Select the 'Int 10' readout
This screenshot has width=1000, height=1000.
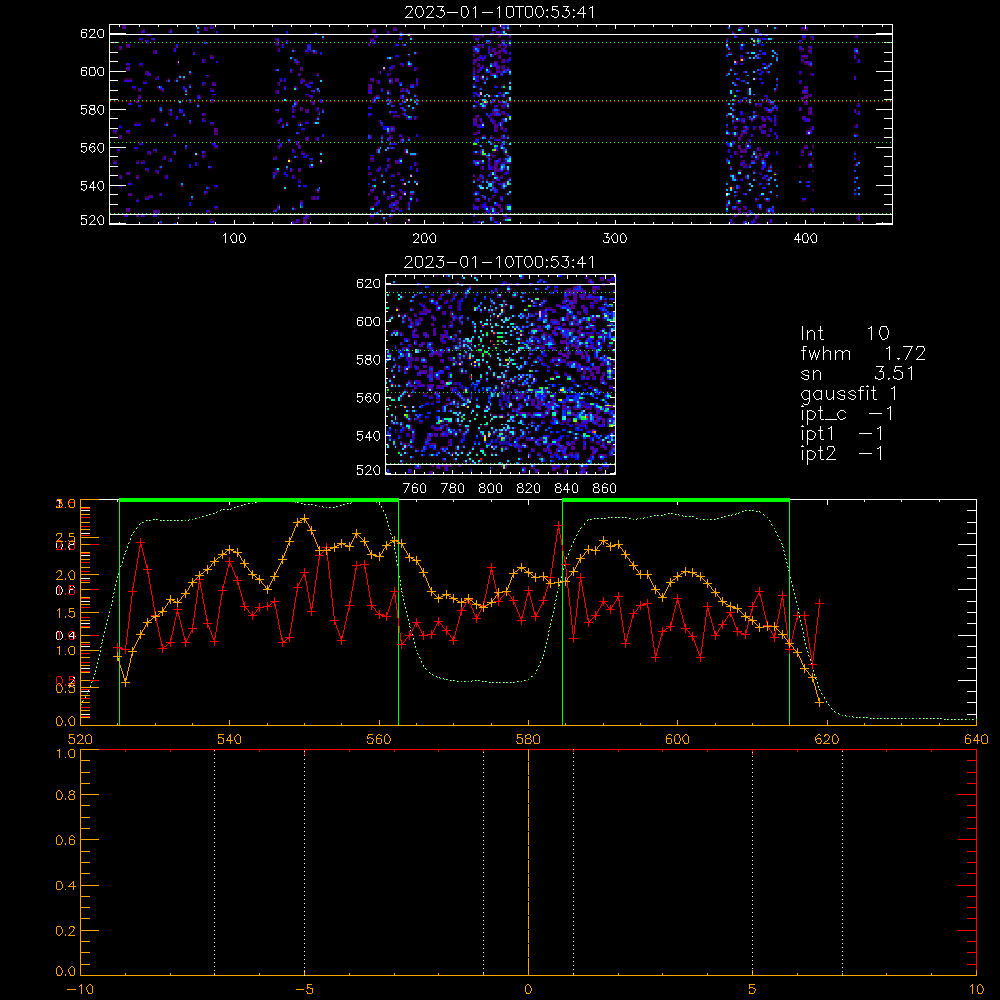[x=844, y=333]
